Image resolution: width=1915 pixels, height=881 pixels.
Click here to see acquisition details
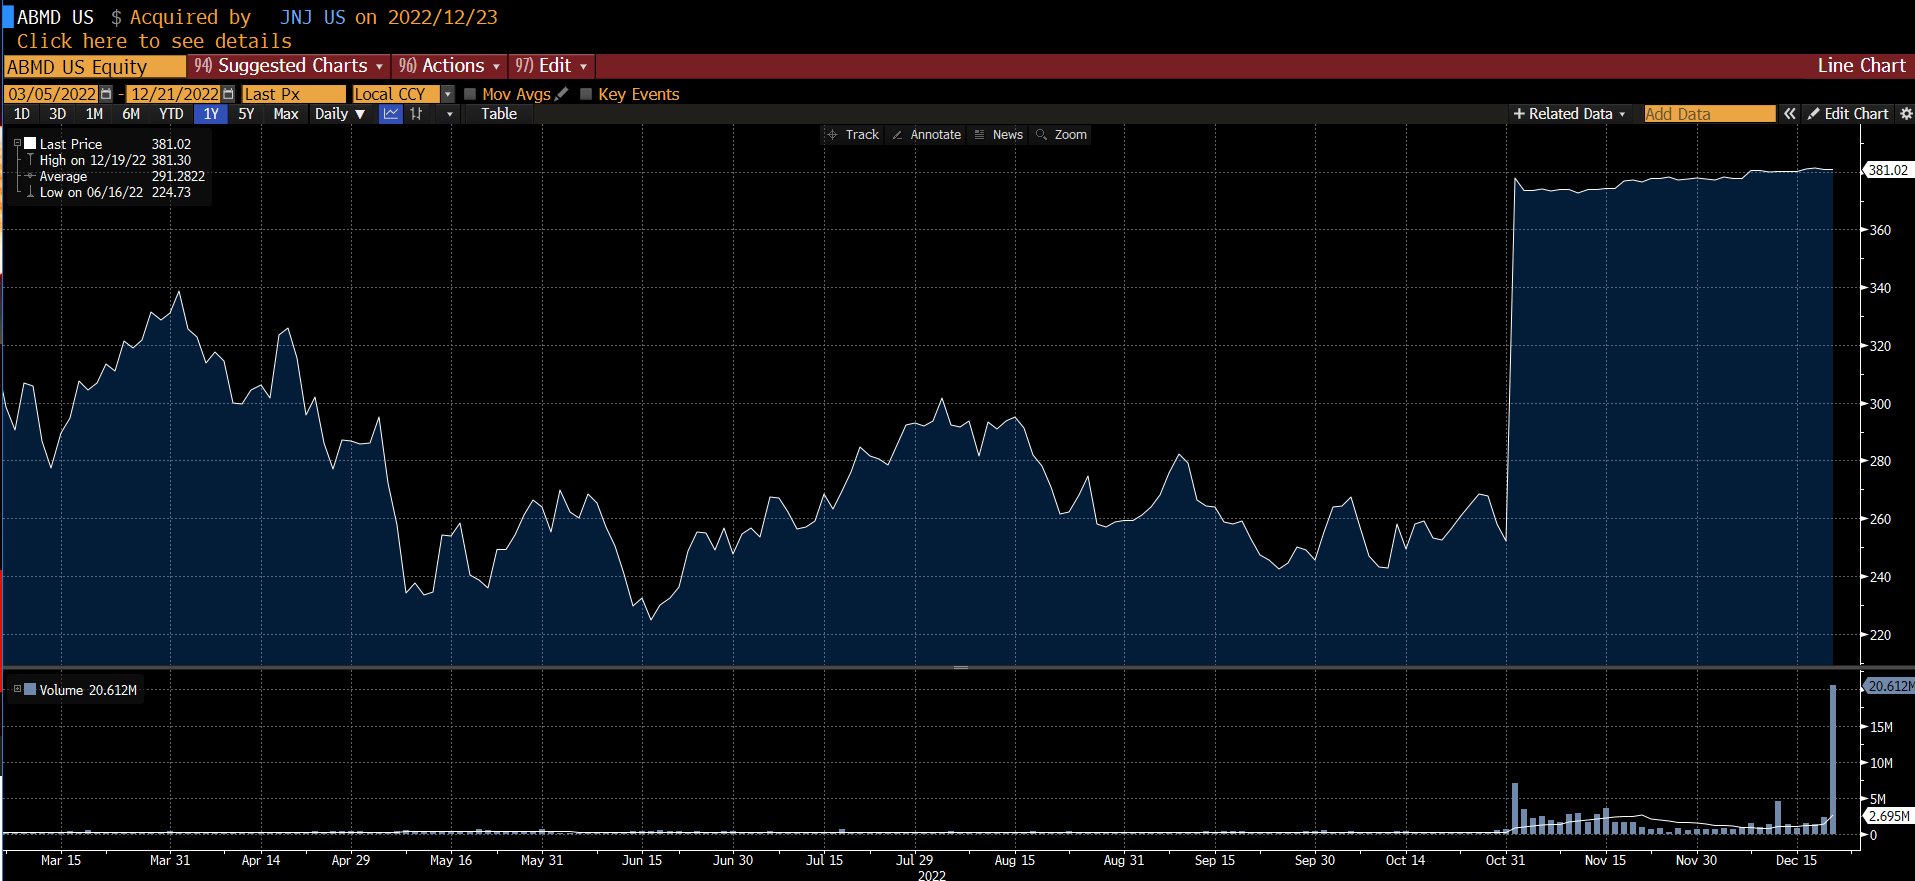pyautogui.click(x=154, y=41)
